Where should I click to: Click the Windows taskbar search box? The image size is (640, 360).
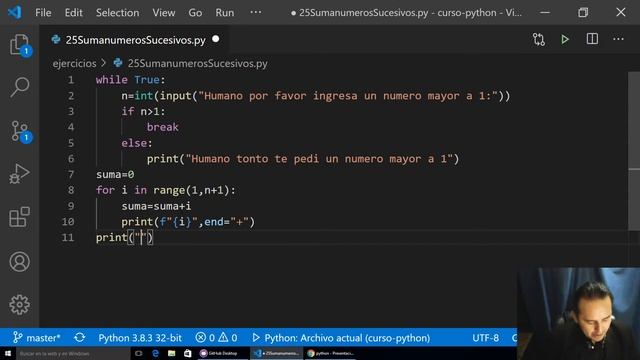(73, 353)
